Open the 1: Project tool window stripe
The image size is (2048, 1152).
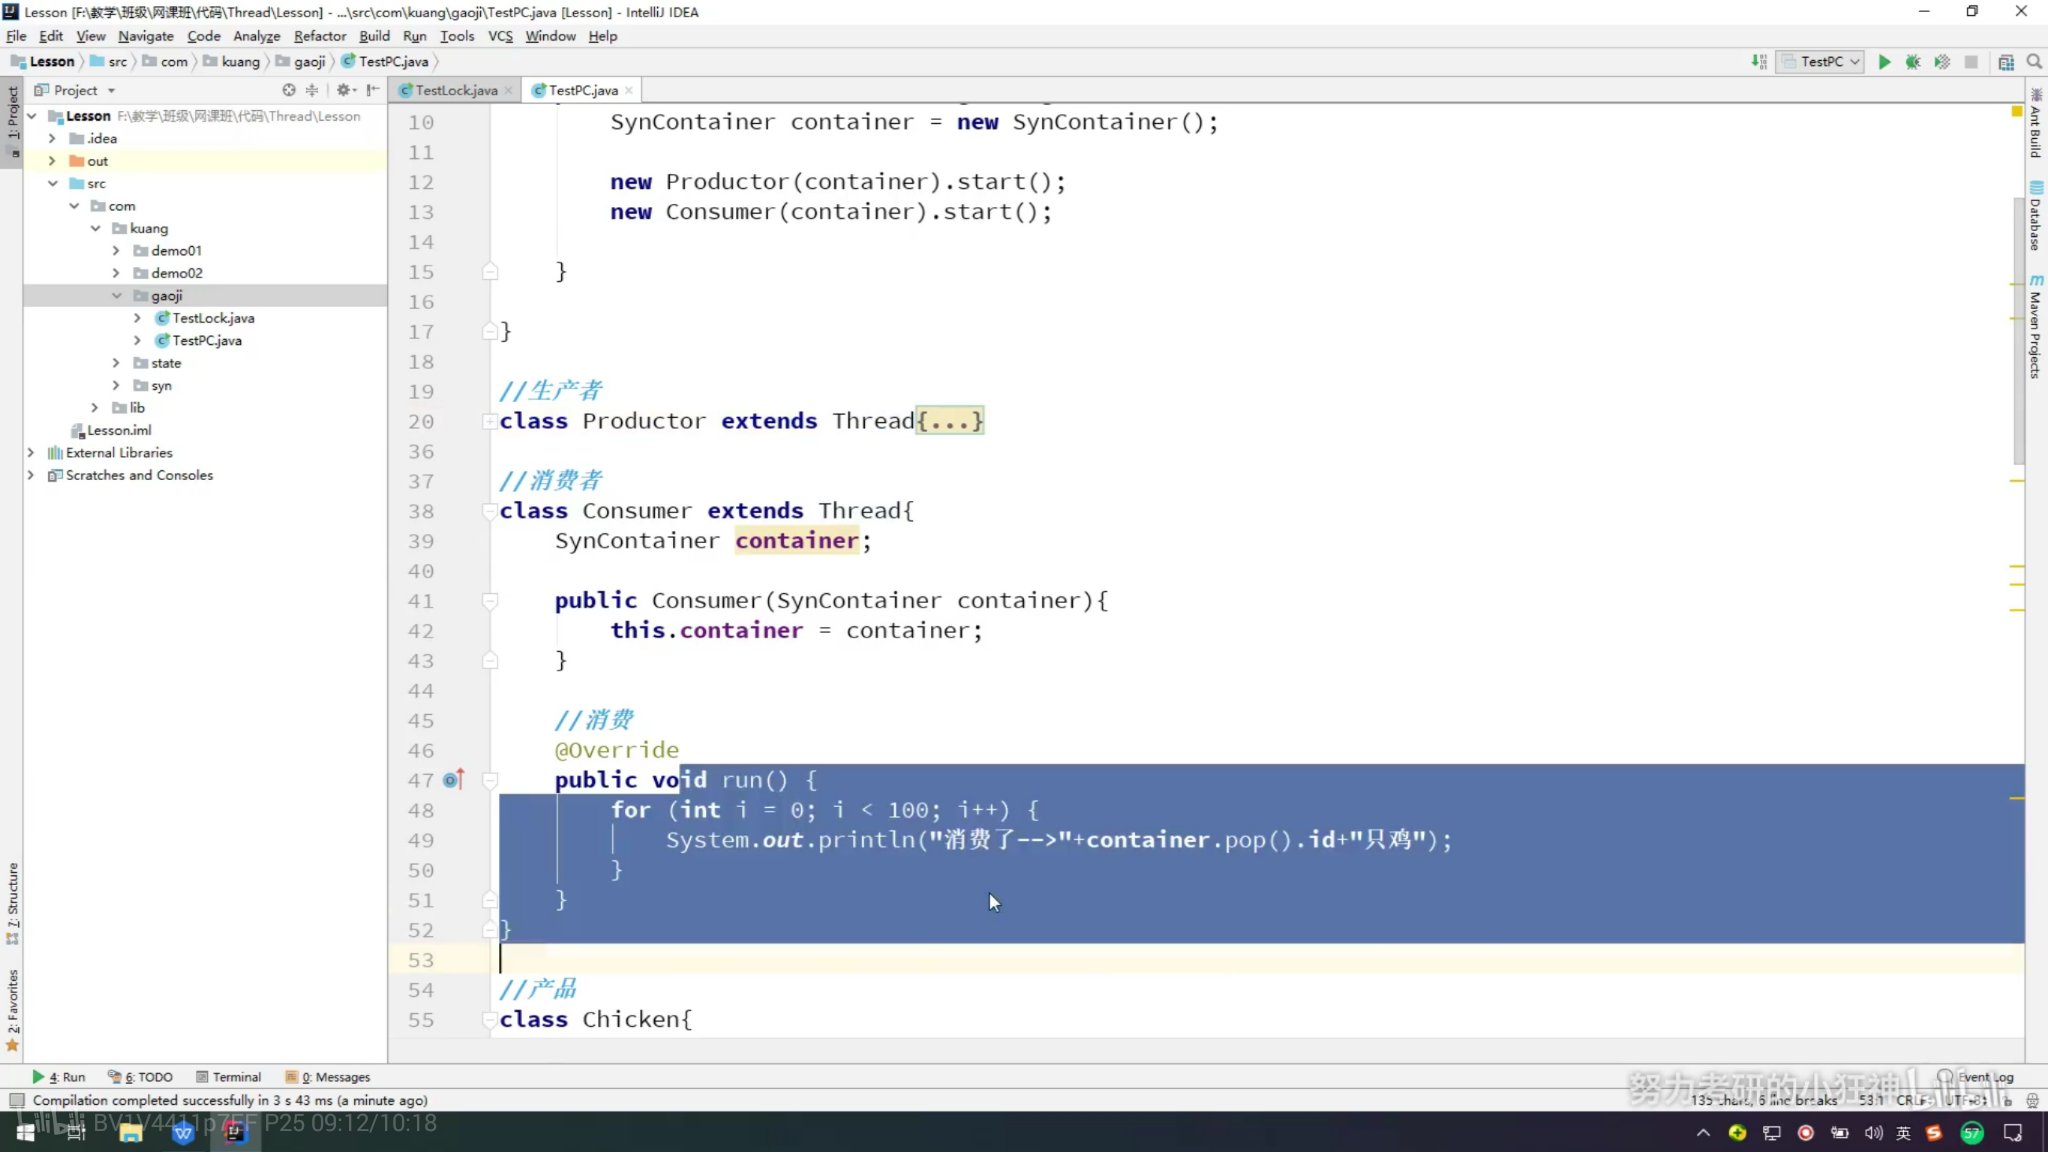(x=12, y=122)
